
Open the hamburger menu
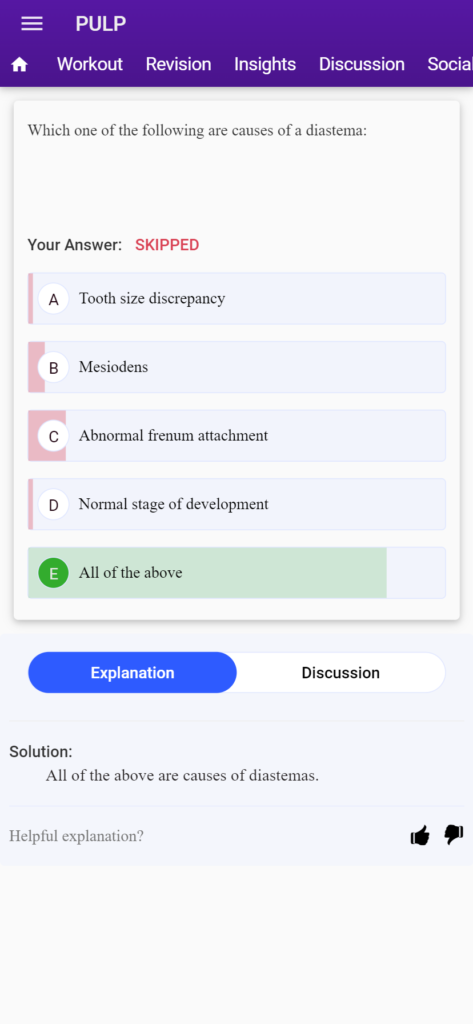(31, 24)
